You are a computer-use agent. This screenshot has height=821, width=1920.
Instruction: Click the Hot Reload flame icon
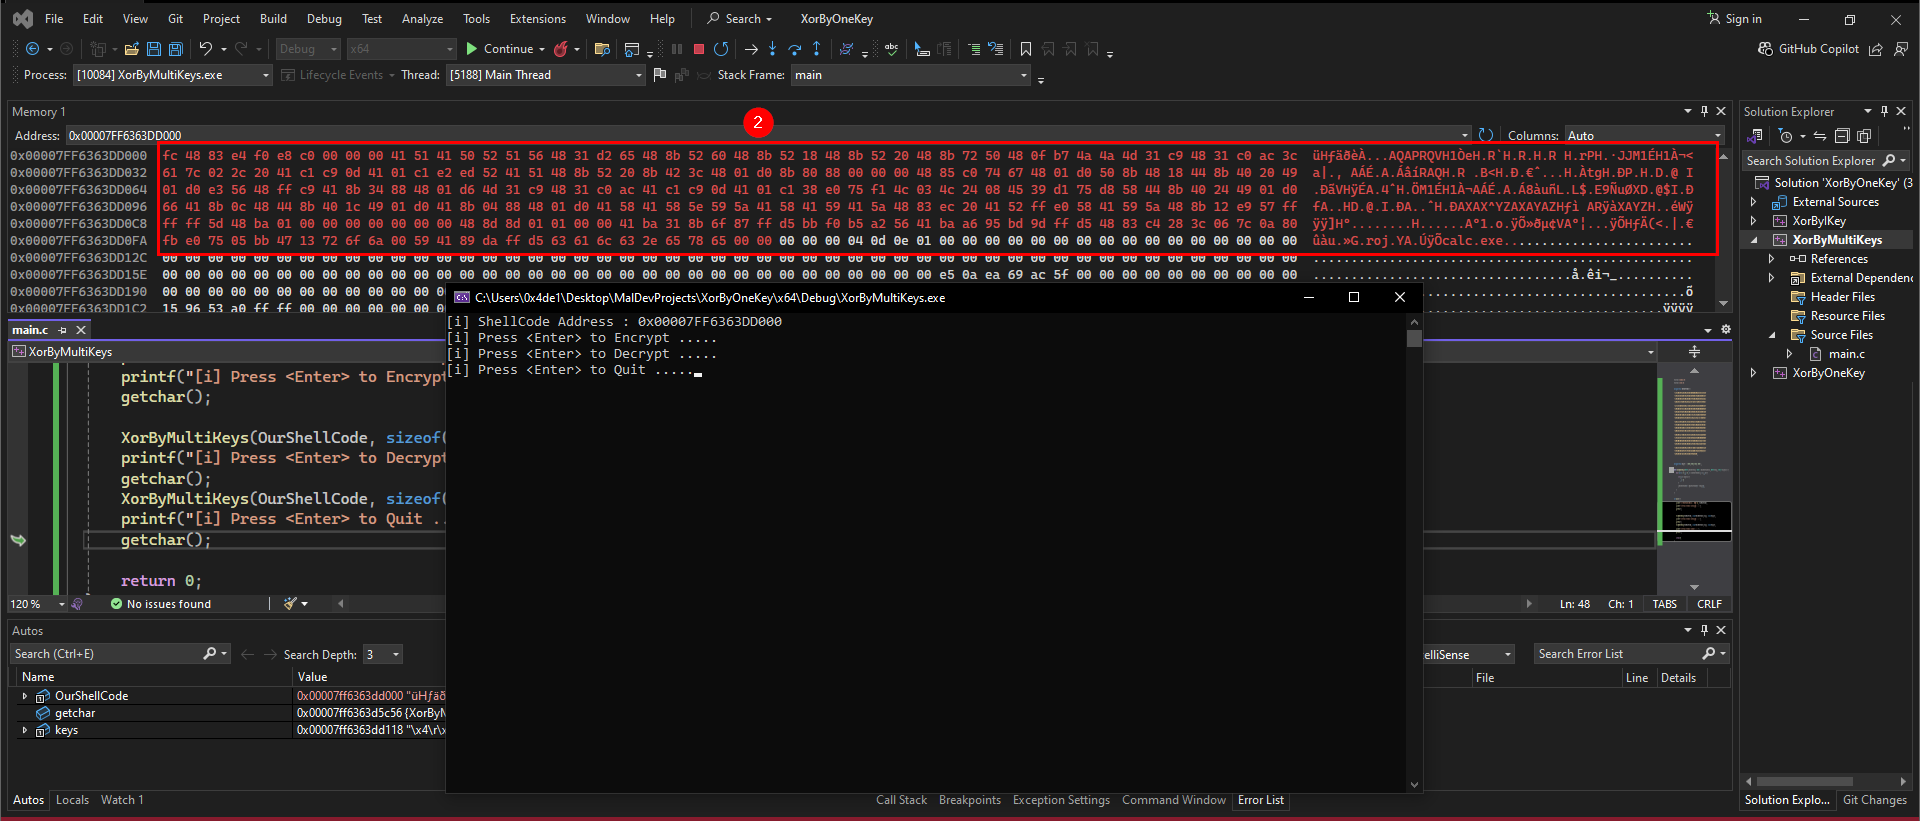(561, 49)
